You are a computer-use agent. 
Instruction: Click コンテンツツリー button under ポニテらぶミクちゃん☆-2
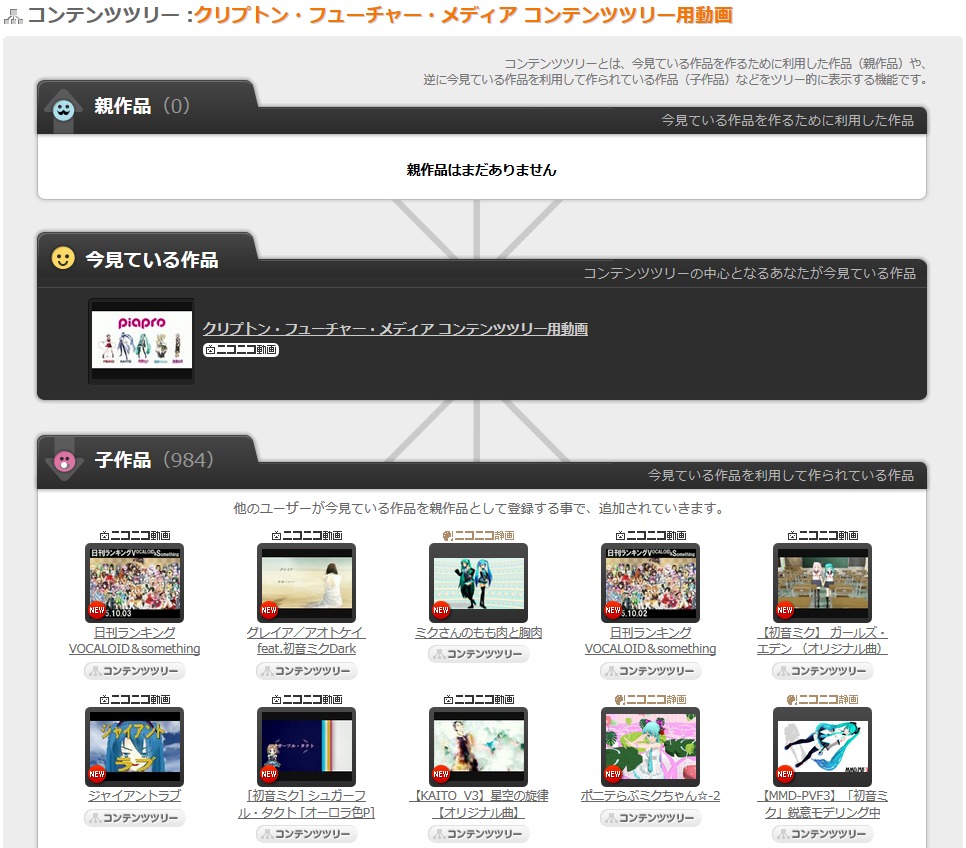pyautogui.click(x=650, y=818)
